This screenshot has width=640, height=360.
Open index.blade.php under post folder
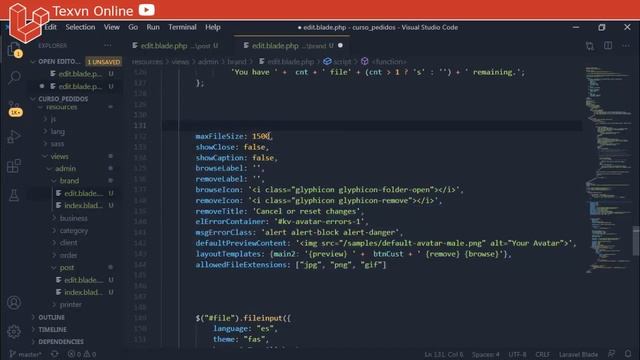point(83,292)
